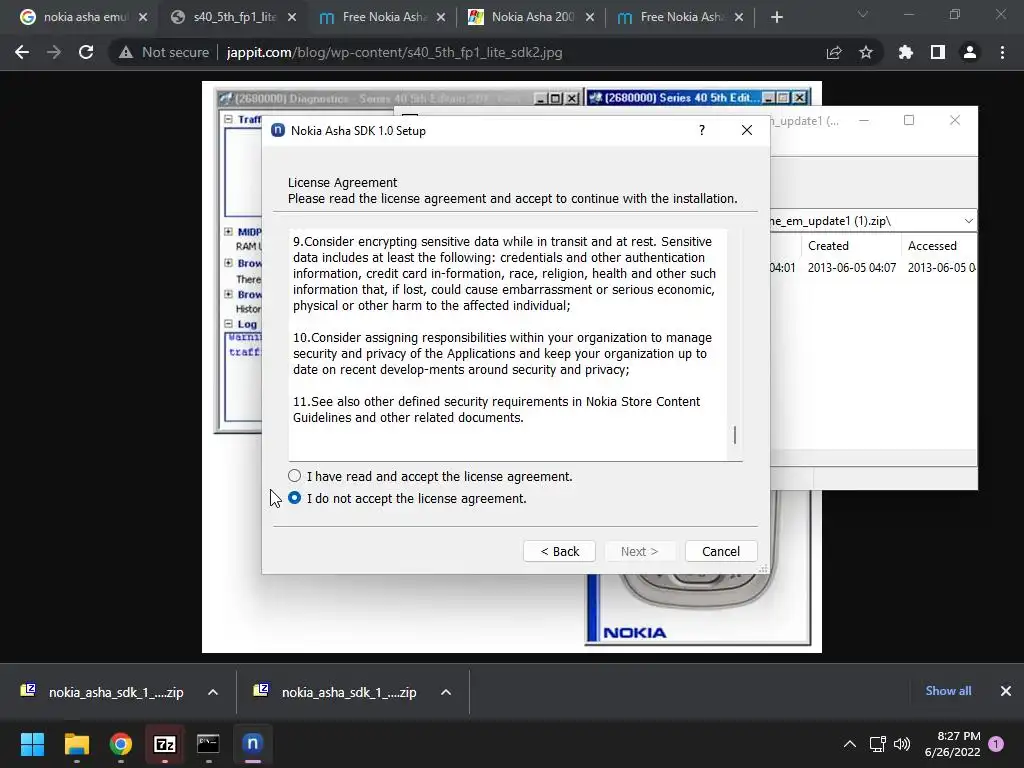Open the 7-Zip path dropdown arrow
This screenshot has width=1024, height=768.
pyautogui.click(x=968, y=221)
